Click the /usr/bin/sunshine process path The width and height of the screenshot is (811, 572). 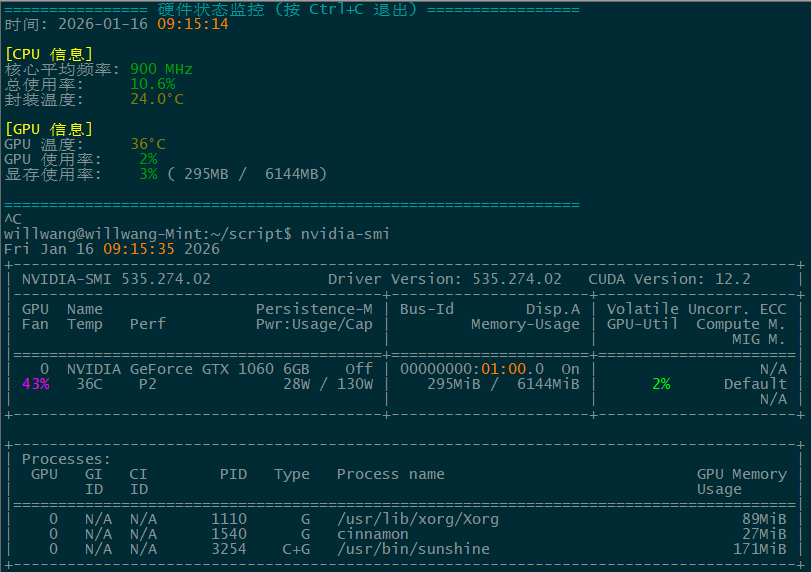click(413, 549)
